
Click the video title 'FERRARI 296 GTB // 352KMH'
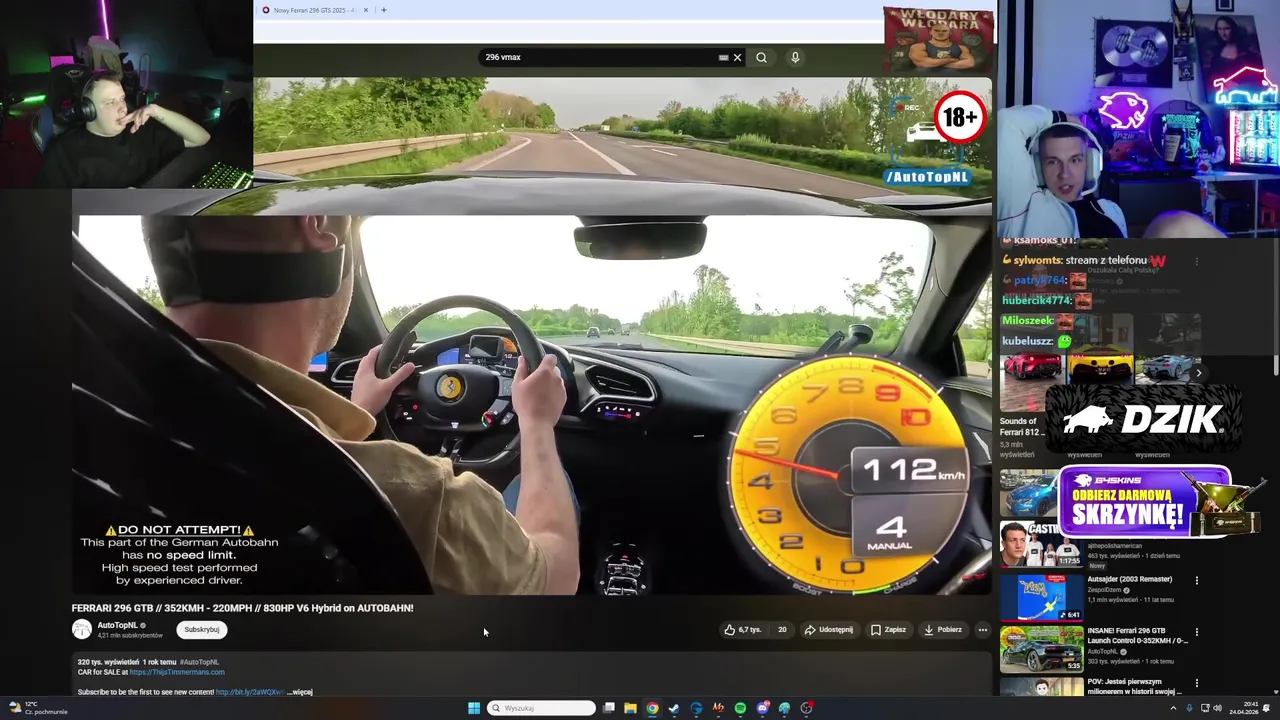242,608
